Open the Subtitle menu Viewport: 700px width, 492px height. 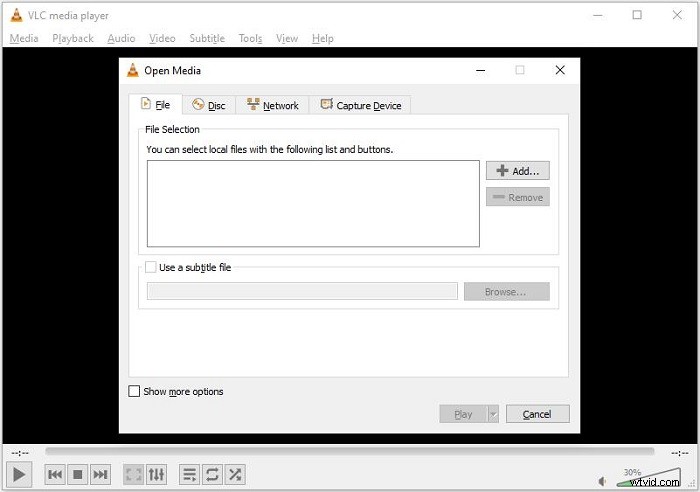pyautogui.click(x=207, y=38)
